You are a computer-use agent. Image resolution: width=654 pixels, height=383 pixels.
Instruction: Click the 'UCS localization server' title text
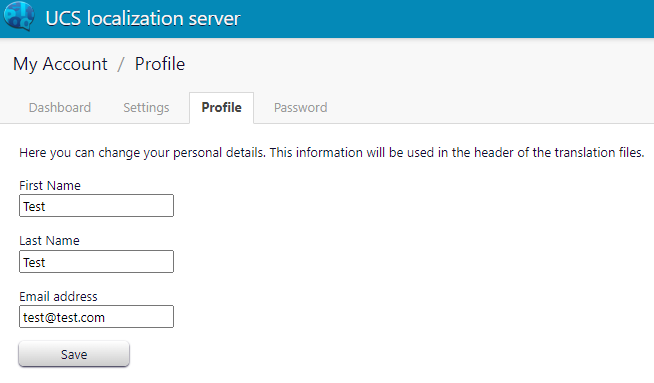pyautogui.click(x=143, y=18)
